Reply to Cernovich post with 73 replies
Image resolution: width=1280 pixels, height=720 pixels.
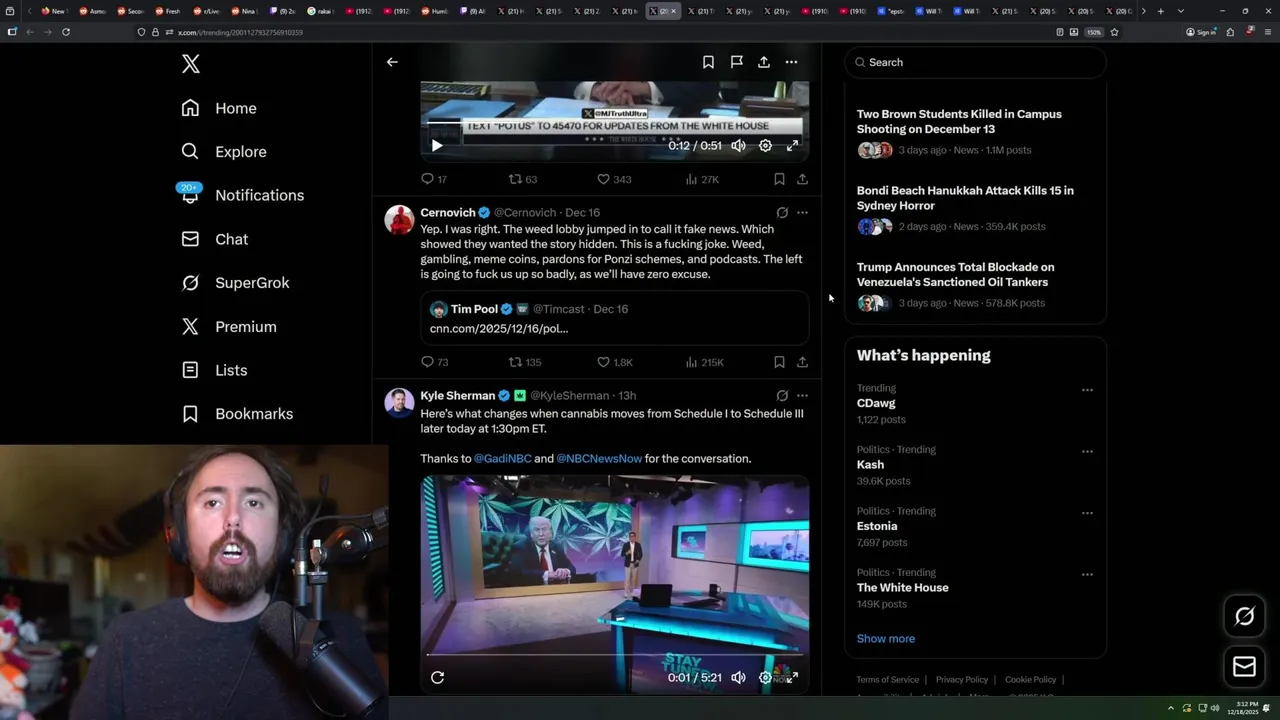(x=434, y=362)
